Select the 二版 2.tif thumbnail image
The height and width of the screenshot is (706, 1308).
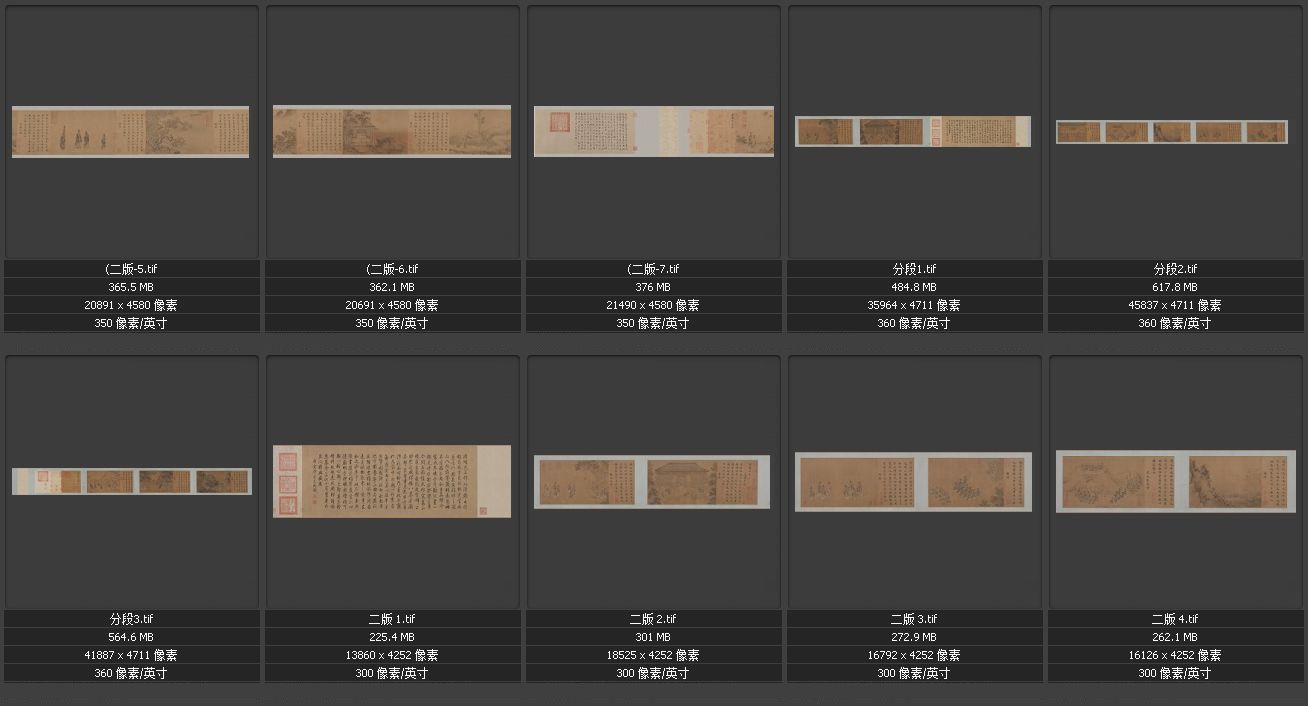pos(652,482)
